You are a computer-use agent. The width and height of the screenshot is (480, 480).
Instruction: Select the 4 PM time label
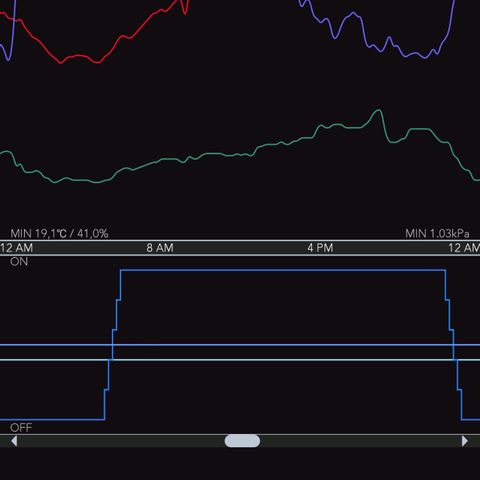[x=320, y=248]
